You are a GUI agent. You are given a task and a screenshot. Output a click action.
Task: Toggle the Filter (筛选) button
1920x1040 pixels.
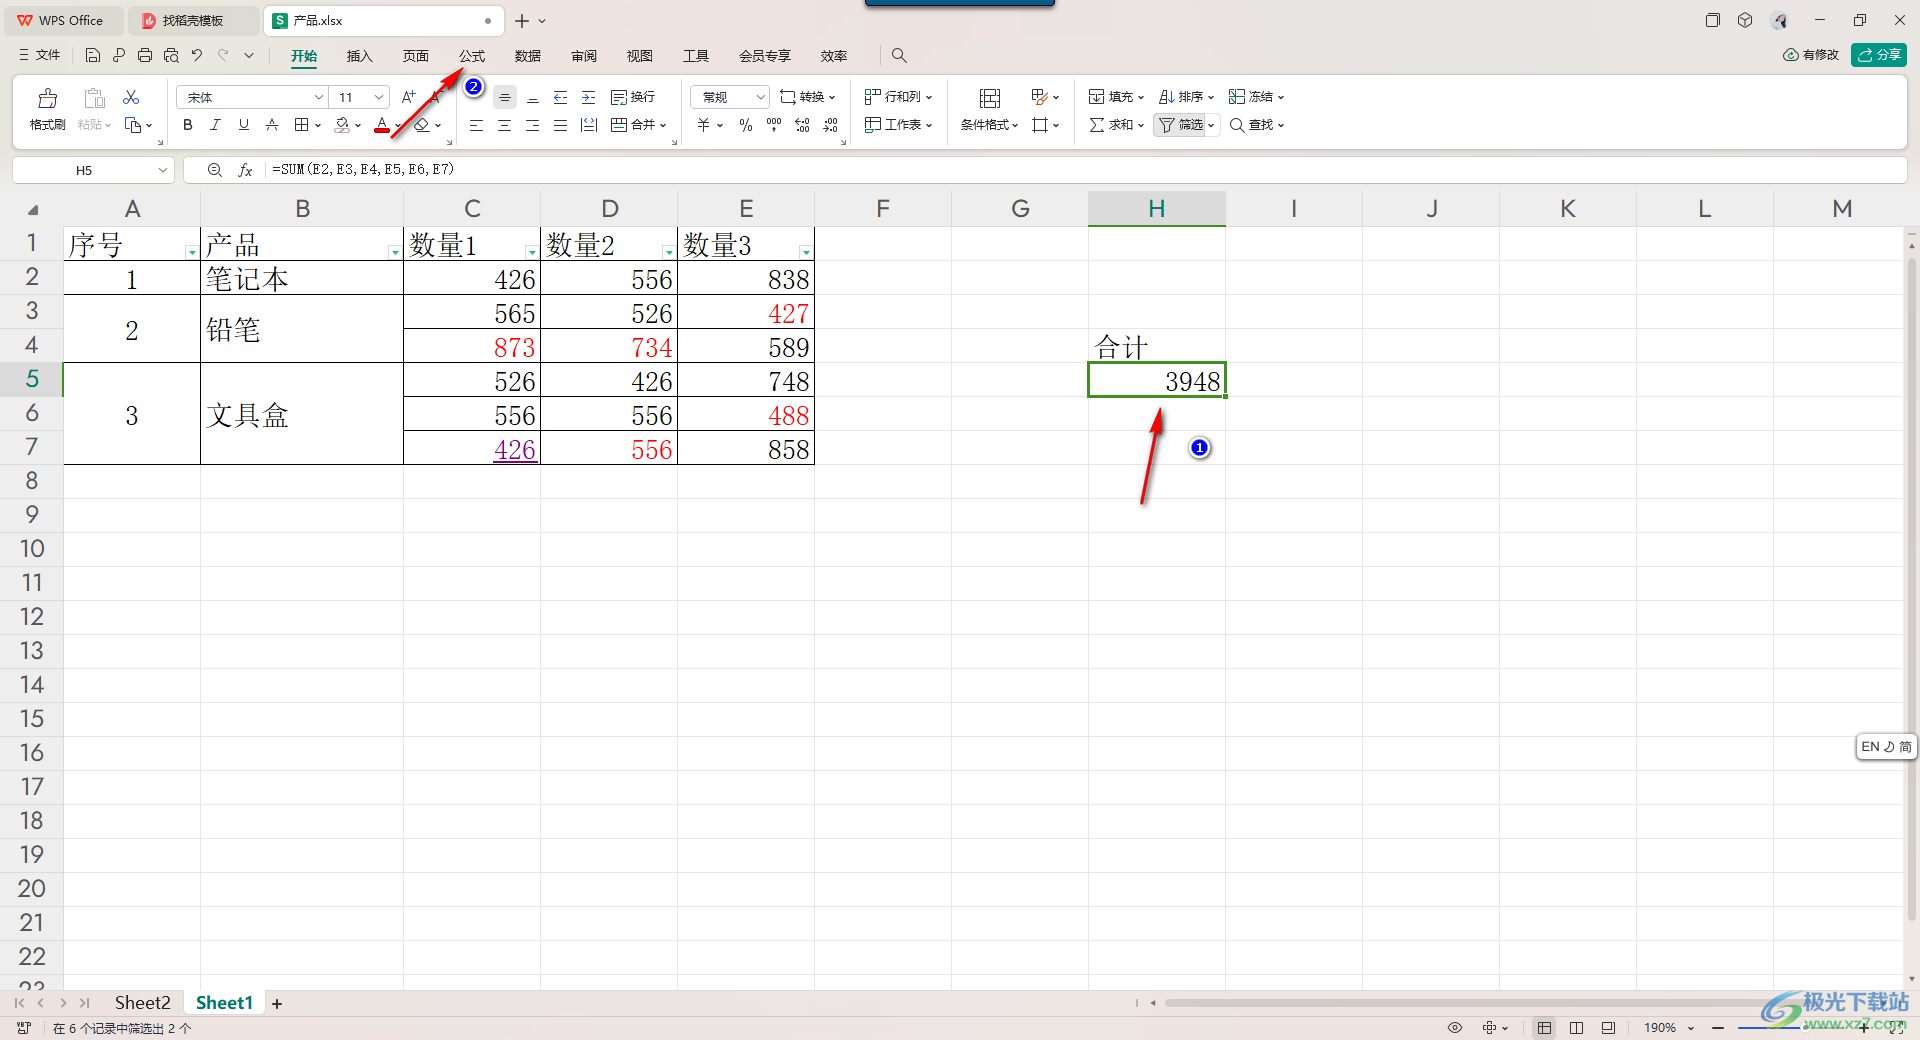click(x=1181, y=125)
